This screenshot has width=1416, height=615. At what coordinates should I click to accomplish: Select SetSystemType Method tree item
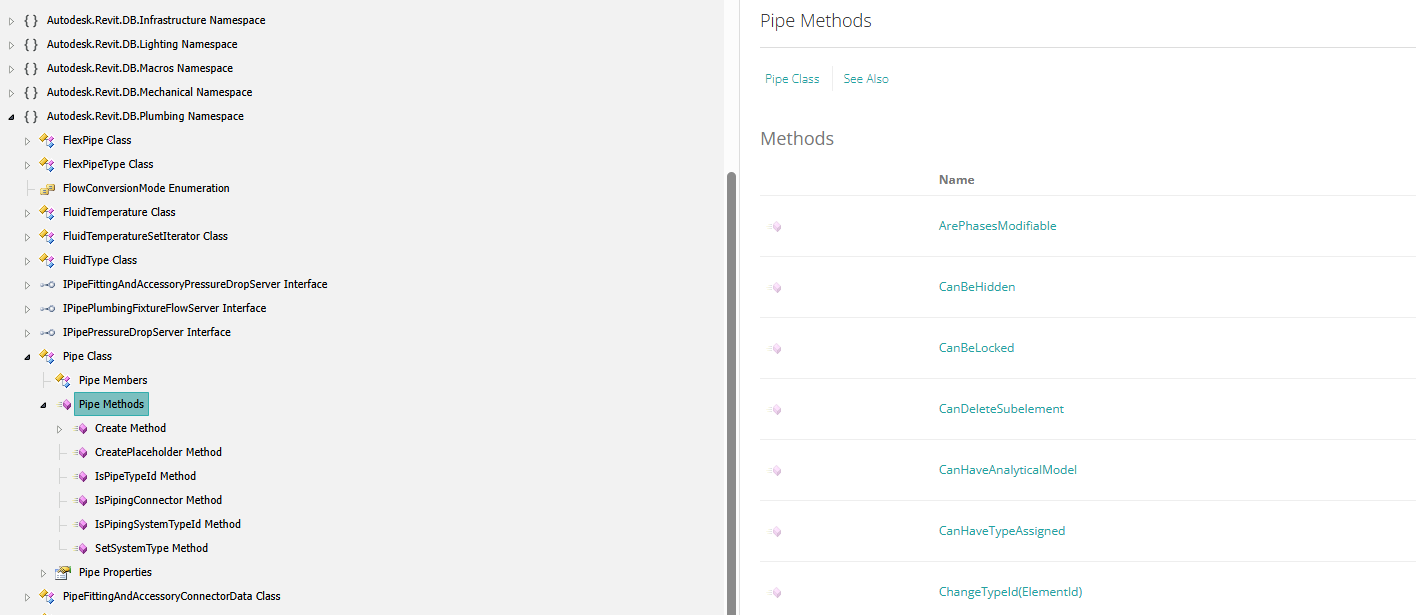pos(151,548)
